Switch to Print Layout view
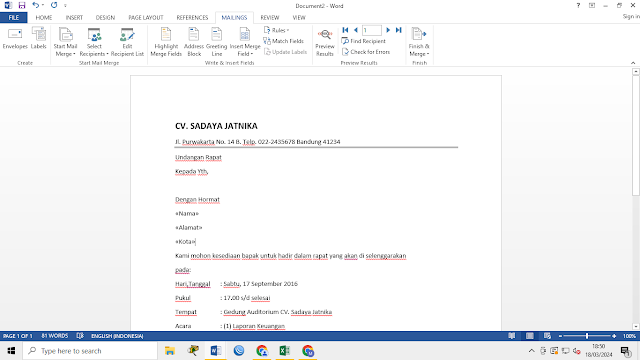This screenshot has width=640, height=360. (530, 336)
